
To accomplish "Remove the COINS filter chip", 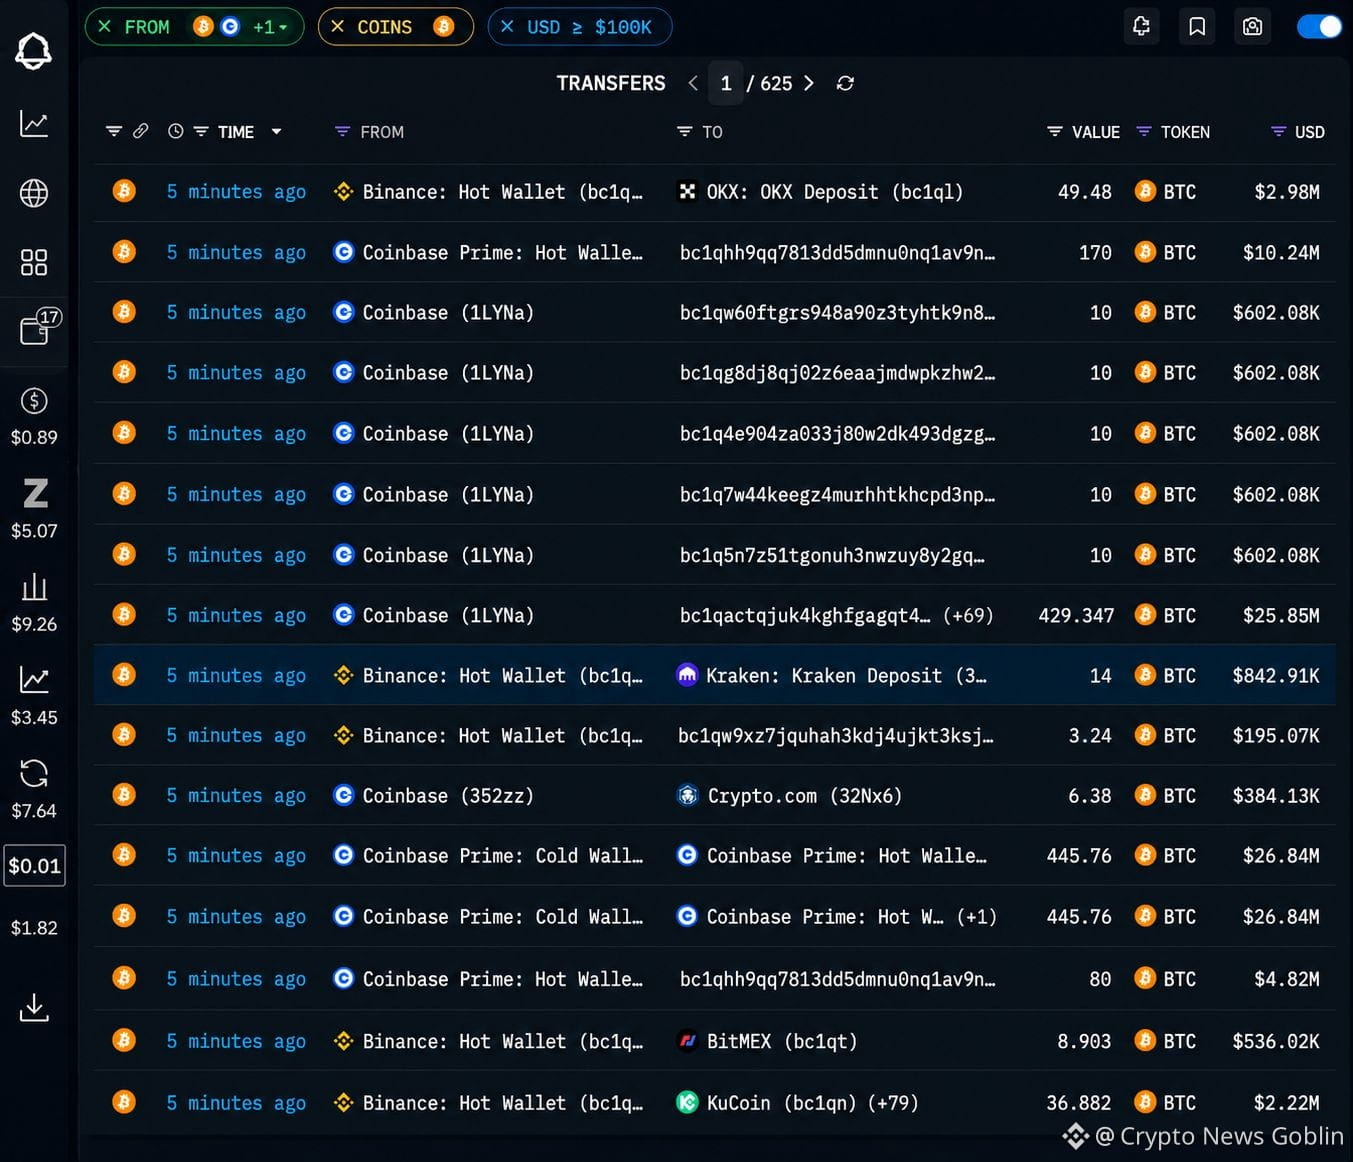I will pyautogui.click(x=338, y=26).
